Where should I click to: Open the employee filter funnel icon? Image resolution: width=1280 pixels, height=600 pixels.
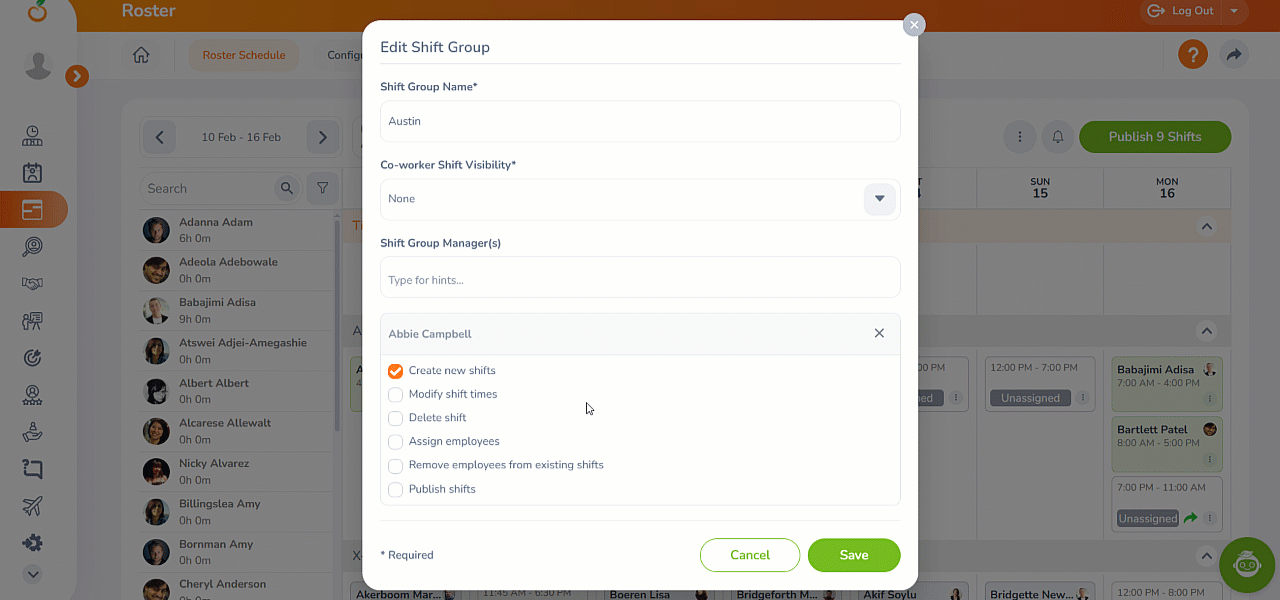point(323,188)
